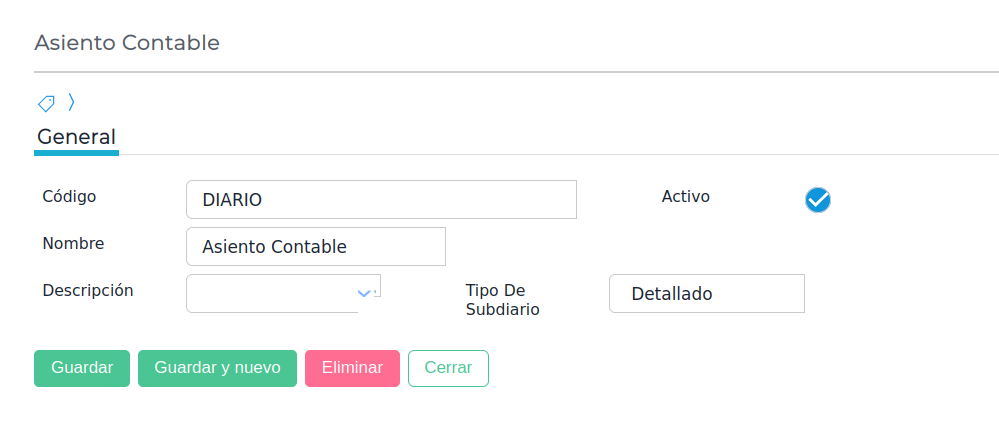Focus the Código input containing DIARIO
This screenshot has width=999, height=448.
[x=381, y=199]
